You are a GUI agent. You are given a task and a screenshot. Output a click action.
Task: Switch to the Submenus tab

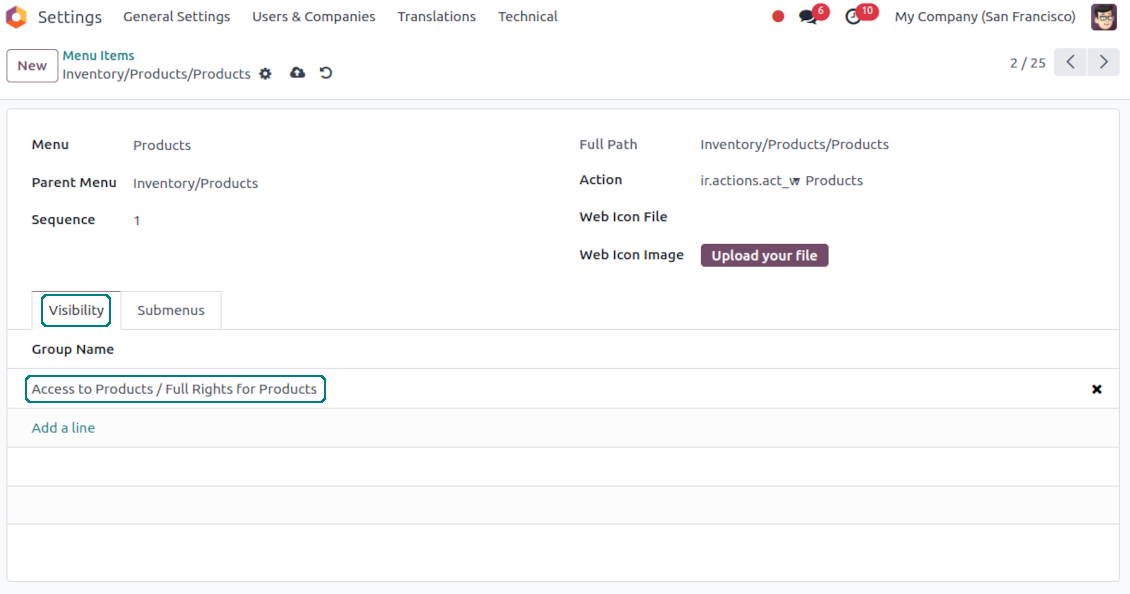tap(171, 310)
